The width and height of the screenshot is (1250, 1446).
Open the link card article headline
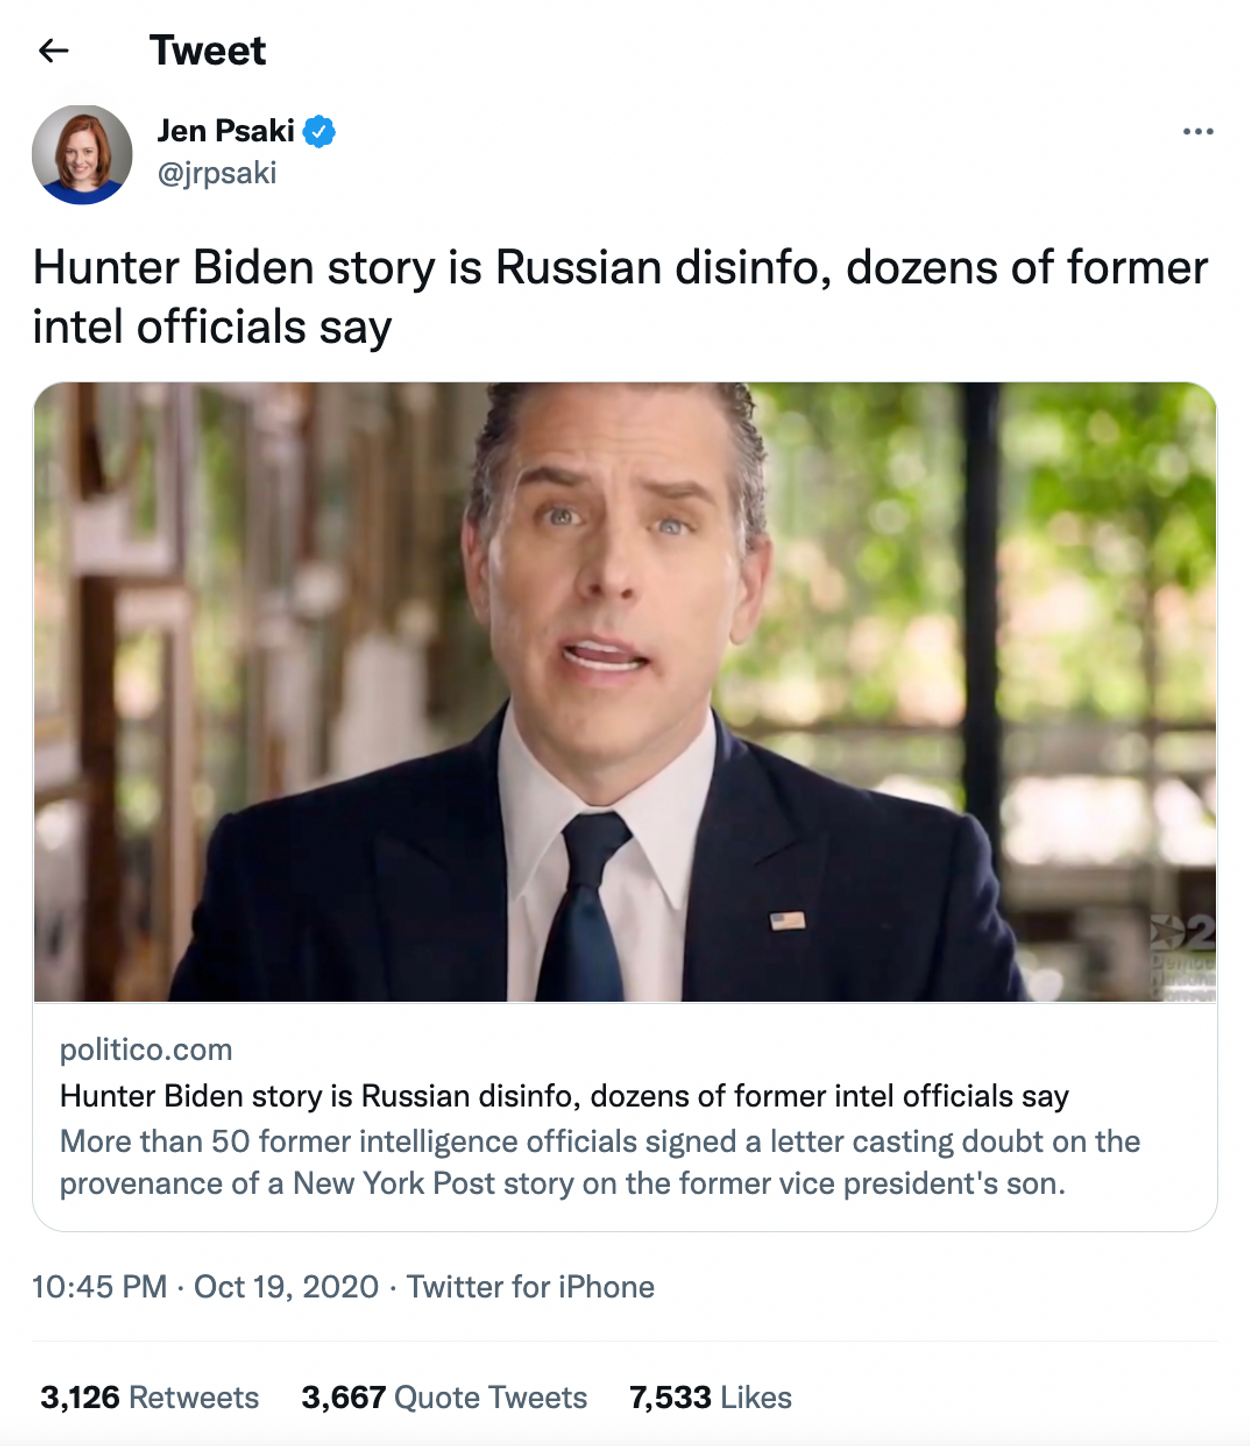coord(564,1096)
